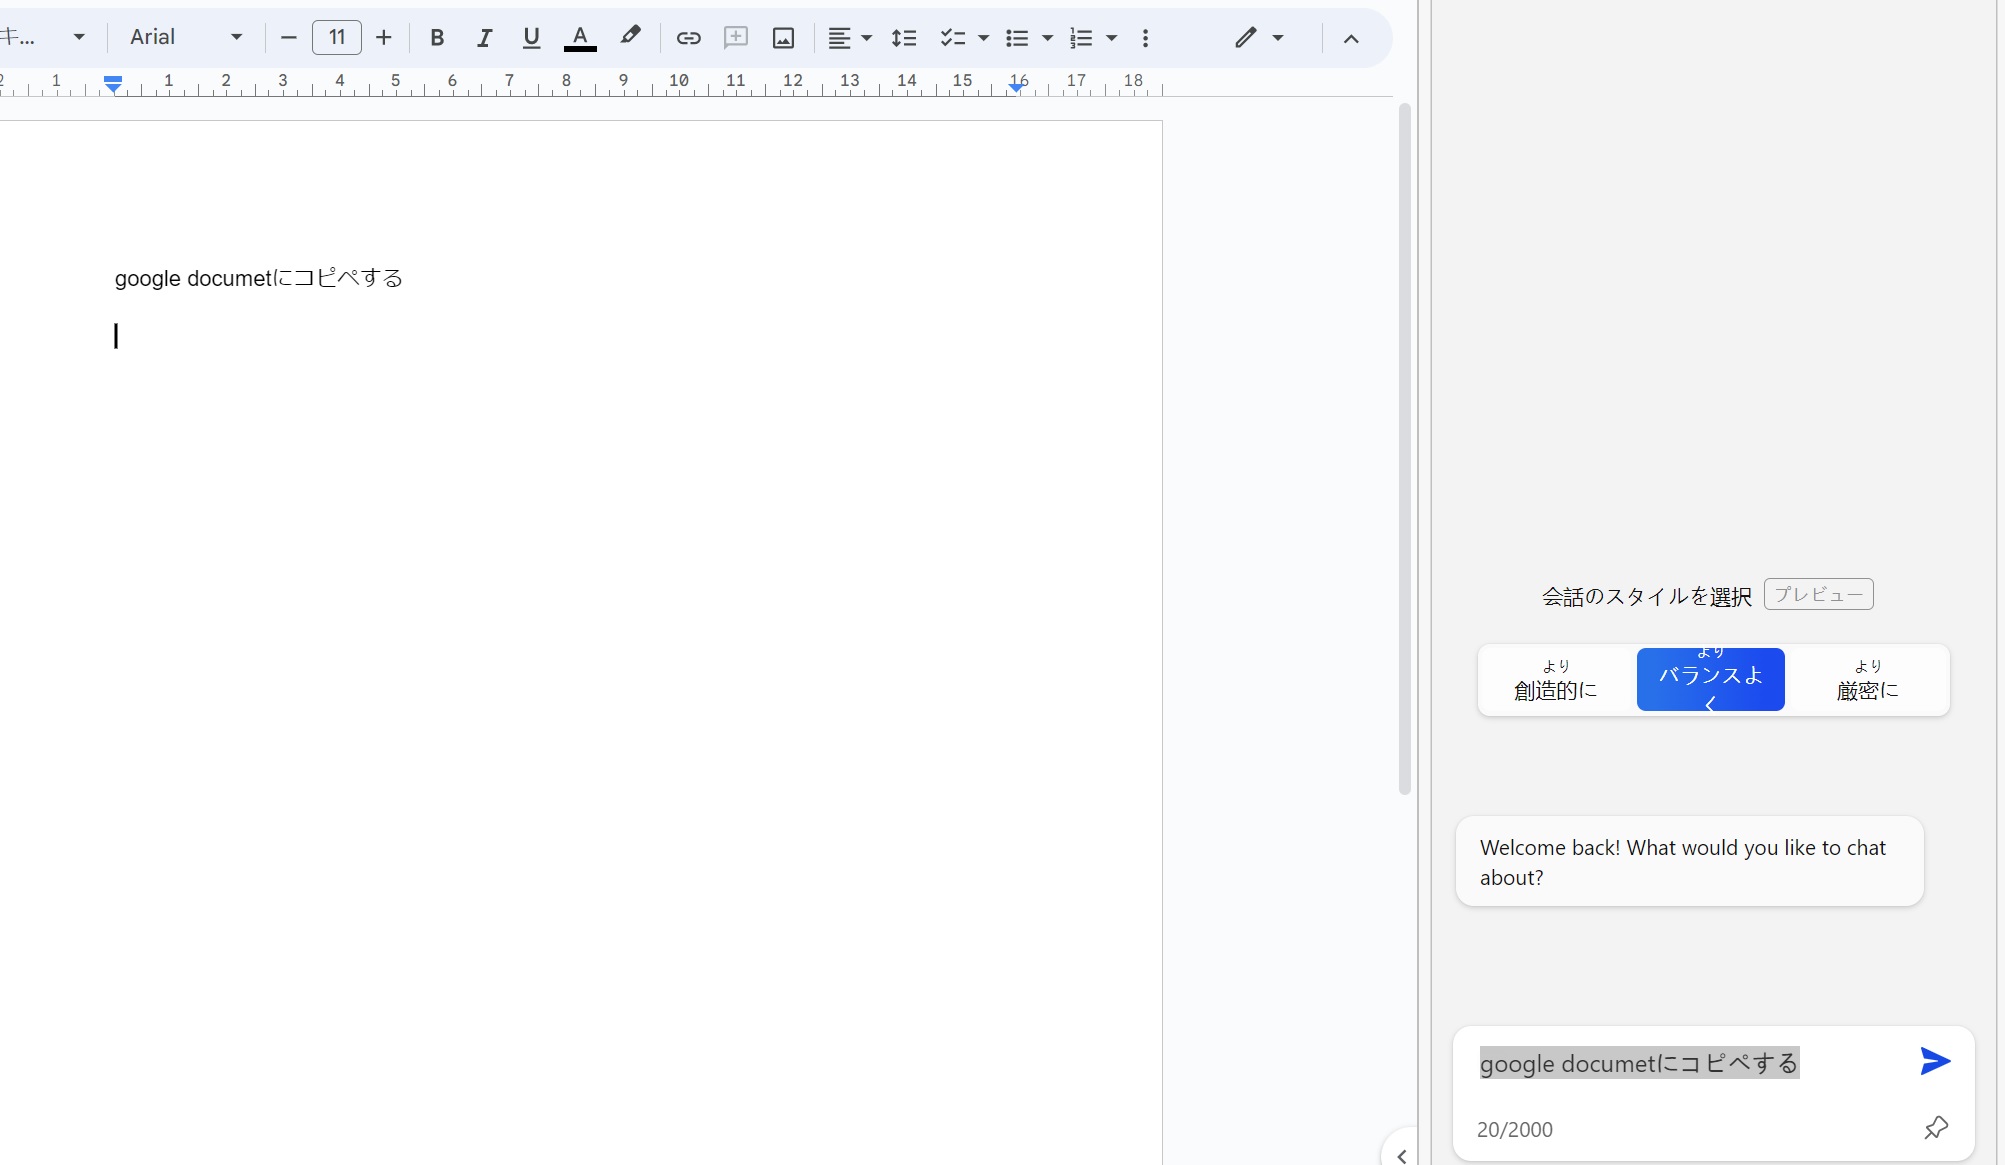2005x1165 pixels.
Task: Open the bulleted list options dropdown
Action: (x=1047, y=38)
